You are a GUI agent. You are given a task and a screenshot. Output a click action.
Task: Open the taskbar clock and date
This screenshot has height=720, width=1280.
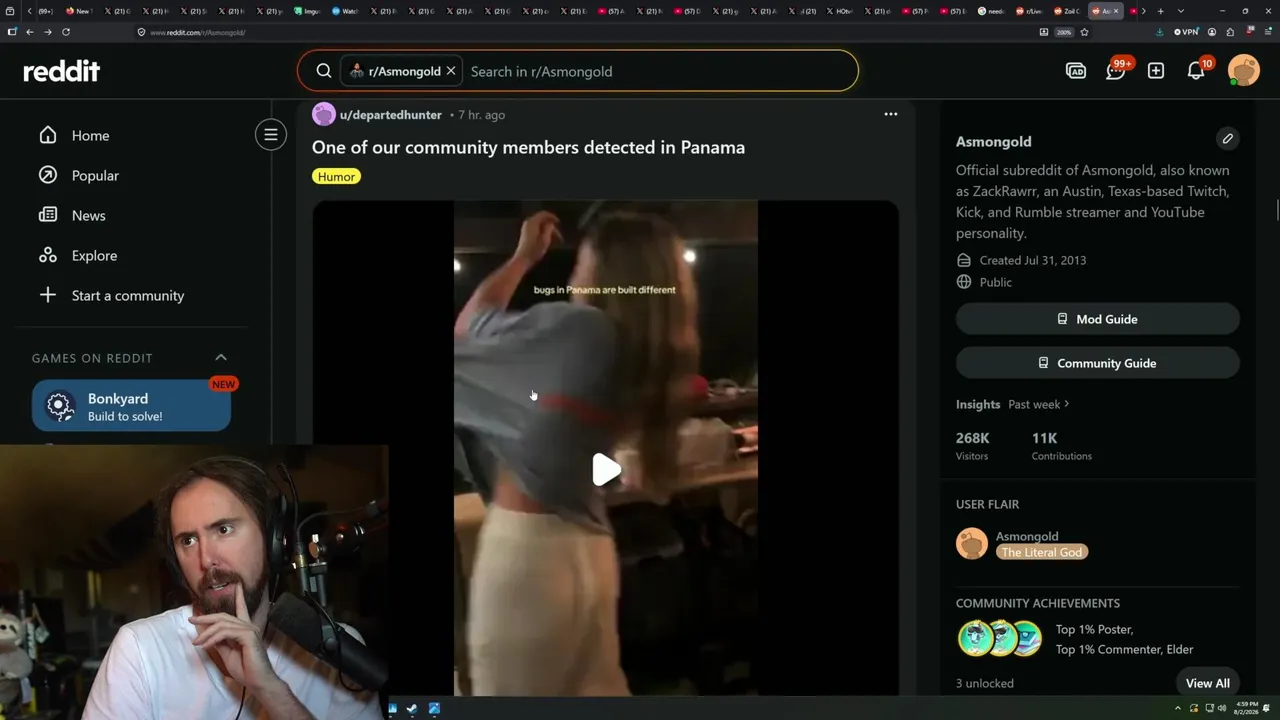[x=1247, y=708]
